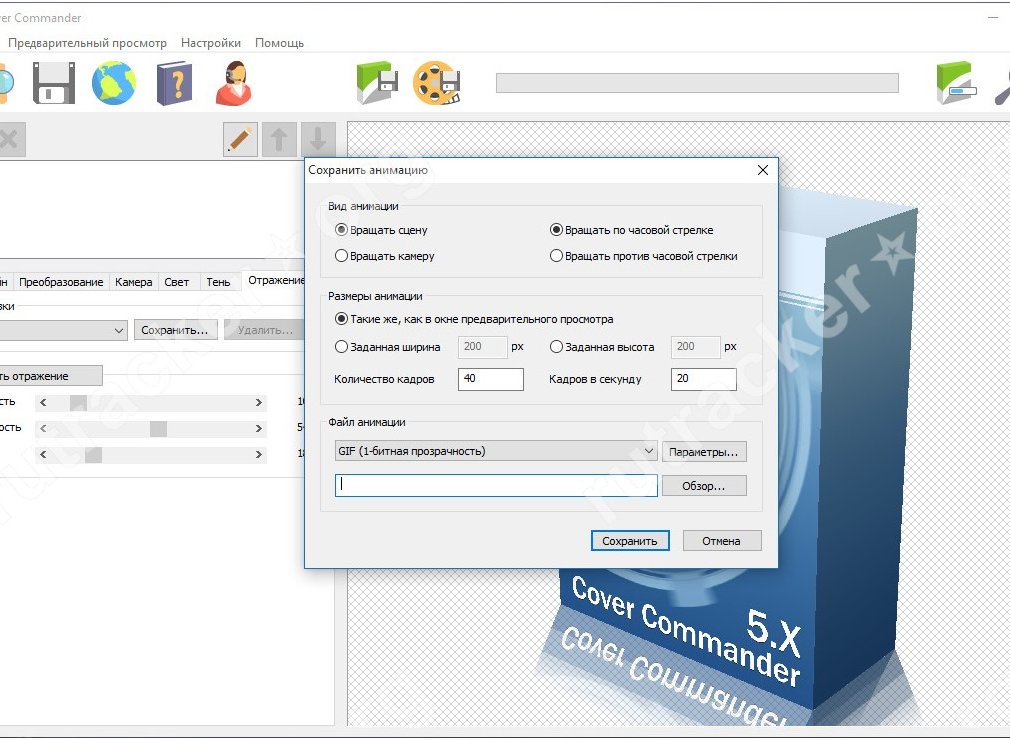Switch to Камера tab
Viewport: 1010px width, 740px height.
coord(133,282)
